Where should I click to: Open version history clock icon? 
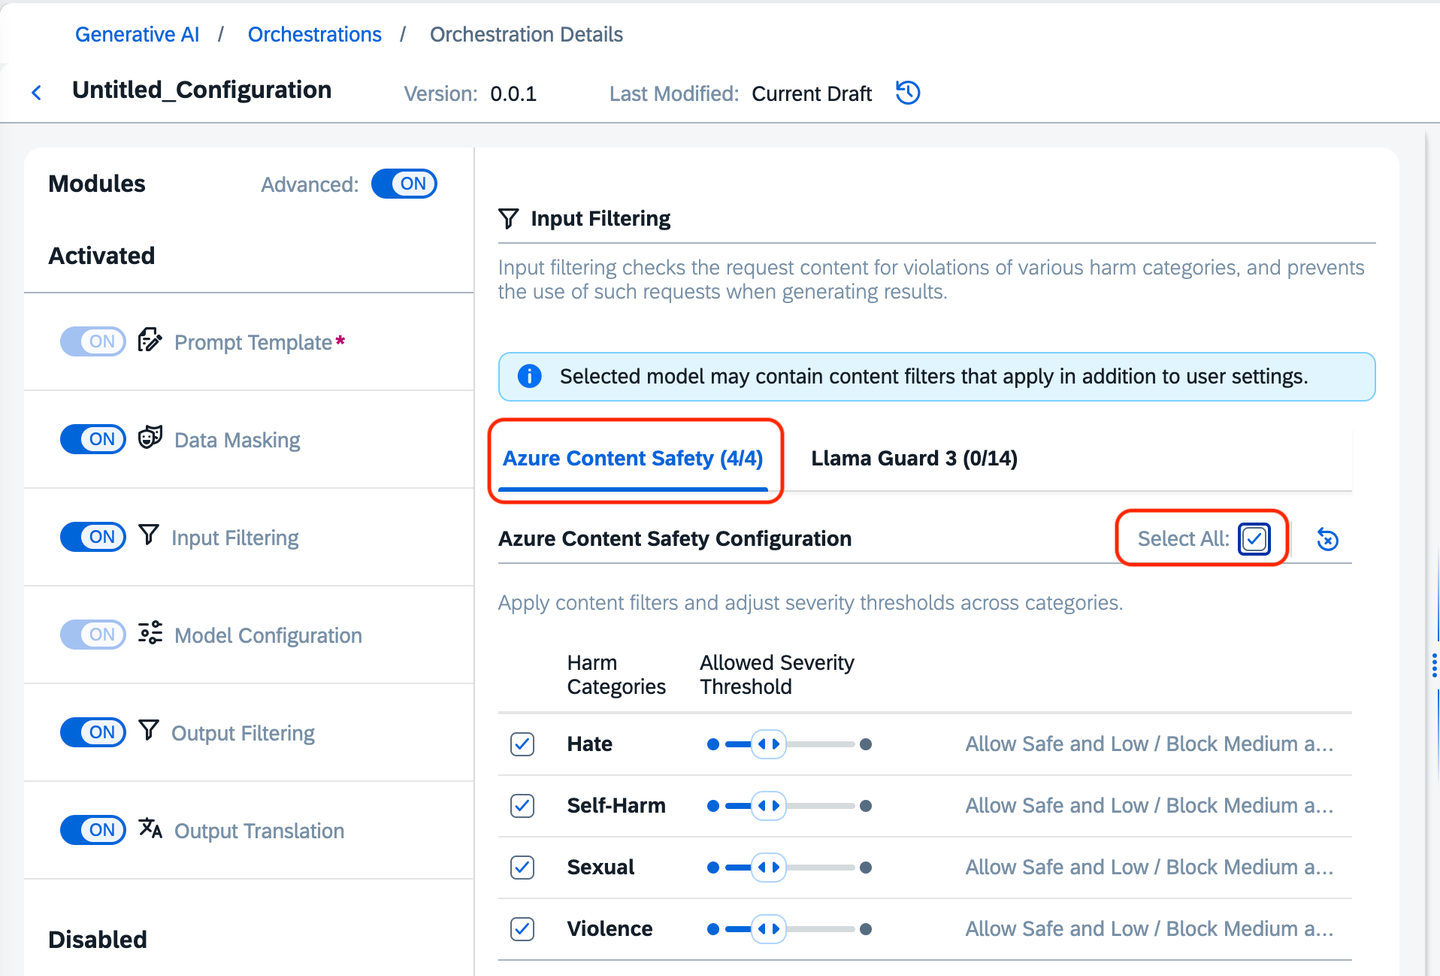pos(908,93)
